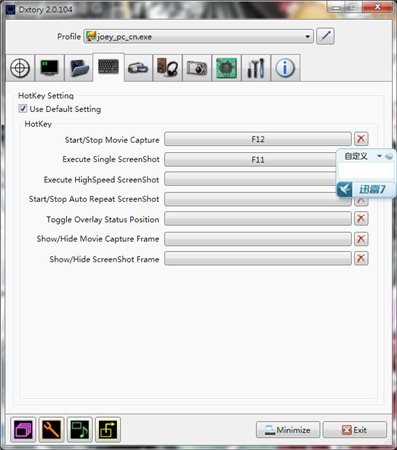Clear Toggle Overlay Status Position hotkey
397x450 pixels.
(361, 219)
